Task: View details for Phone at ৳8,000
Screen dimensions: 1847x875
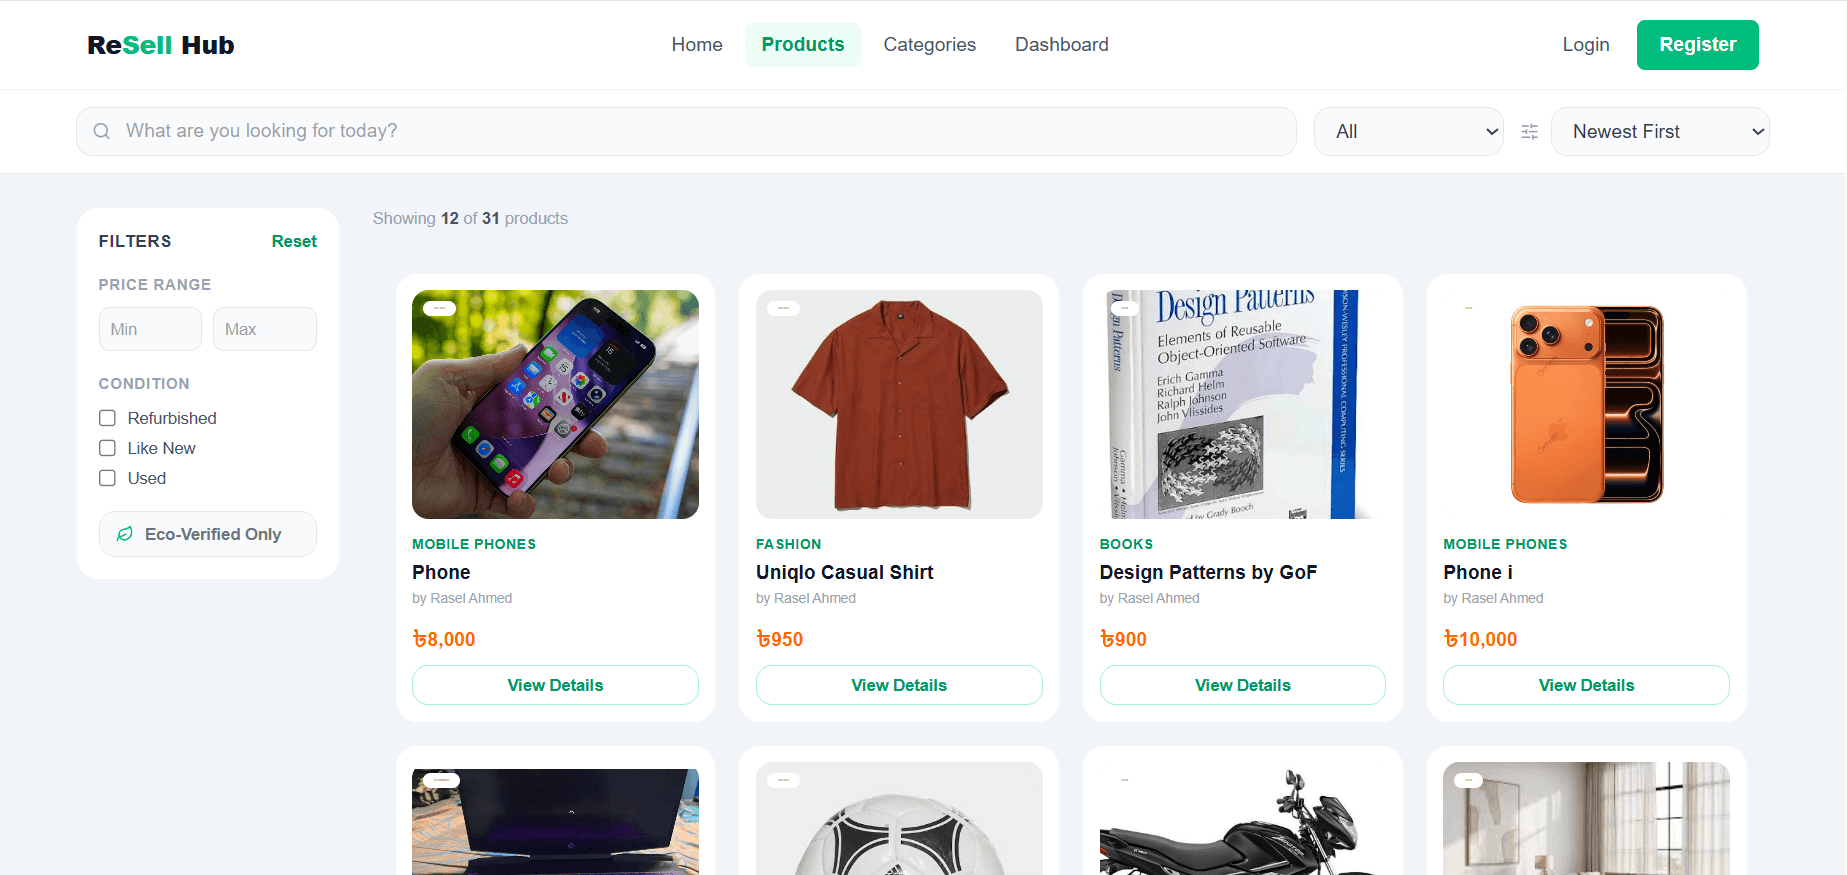Action: click(x=555, y=685)
